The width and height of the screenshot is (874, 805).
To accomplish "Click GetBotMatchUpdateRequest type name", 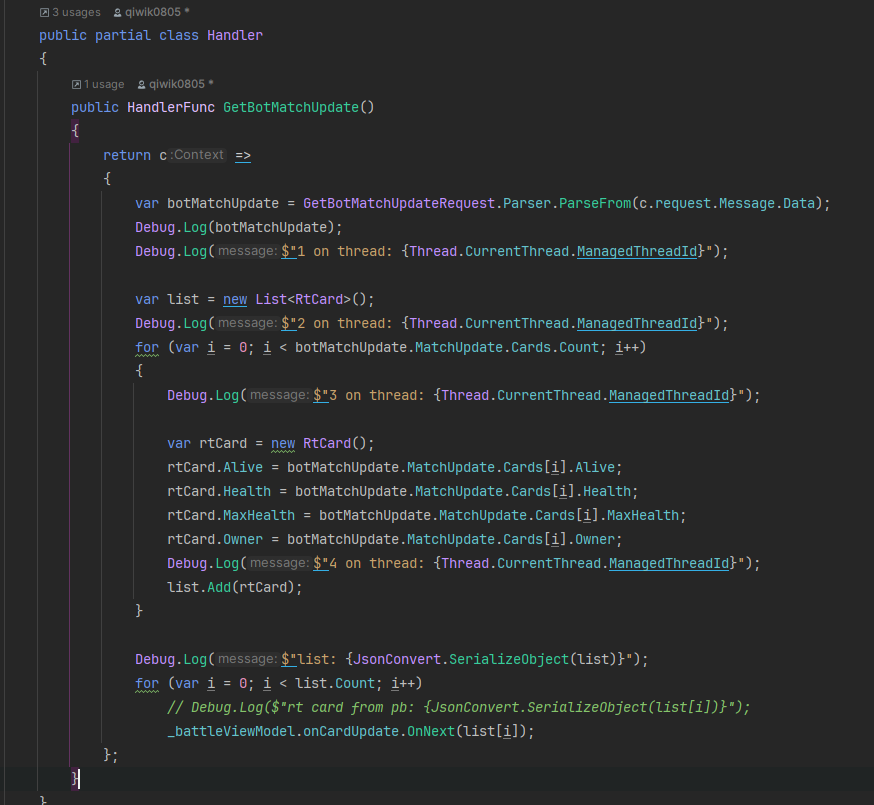I will 399,203.
